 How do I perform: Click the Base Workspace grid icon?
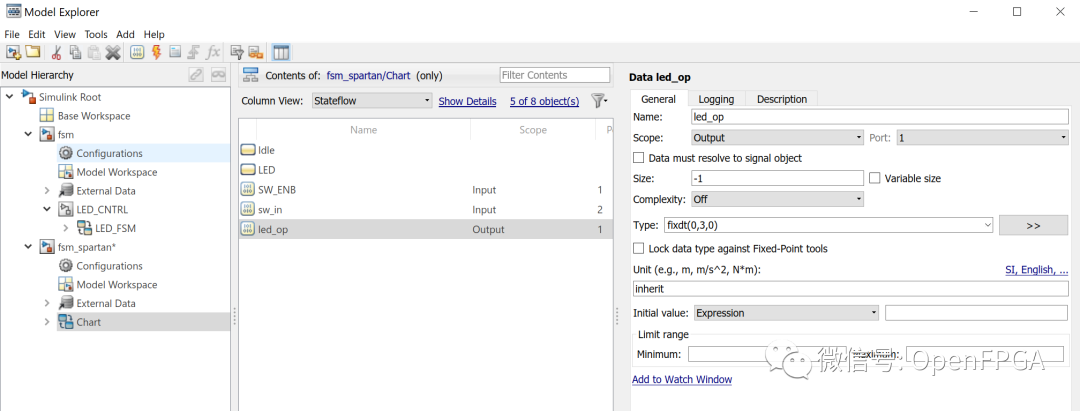(x=46, y=116)
